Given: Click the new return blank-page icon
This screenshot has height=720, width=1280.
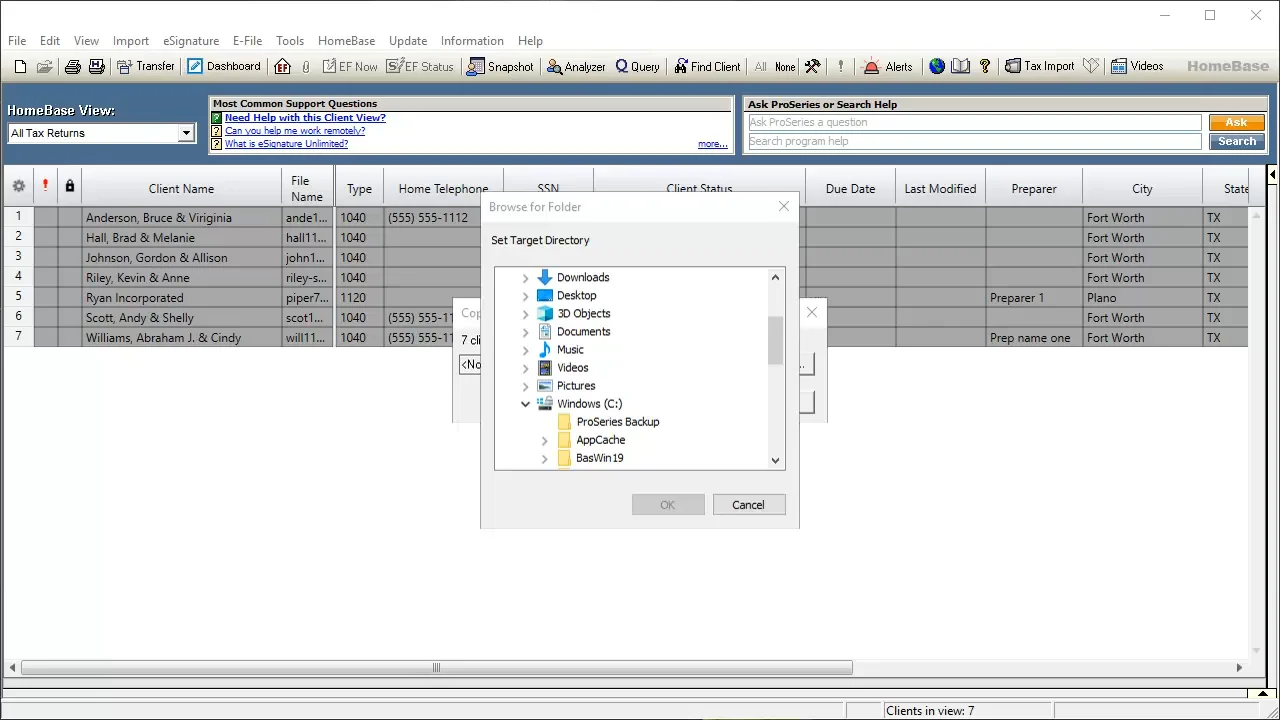Looking at the screenshot, I should click(x=20, y=67).
